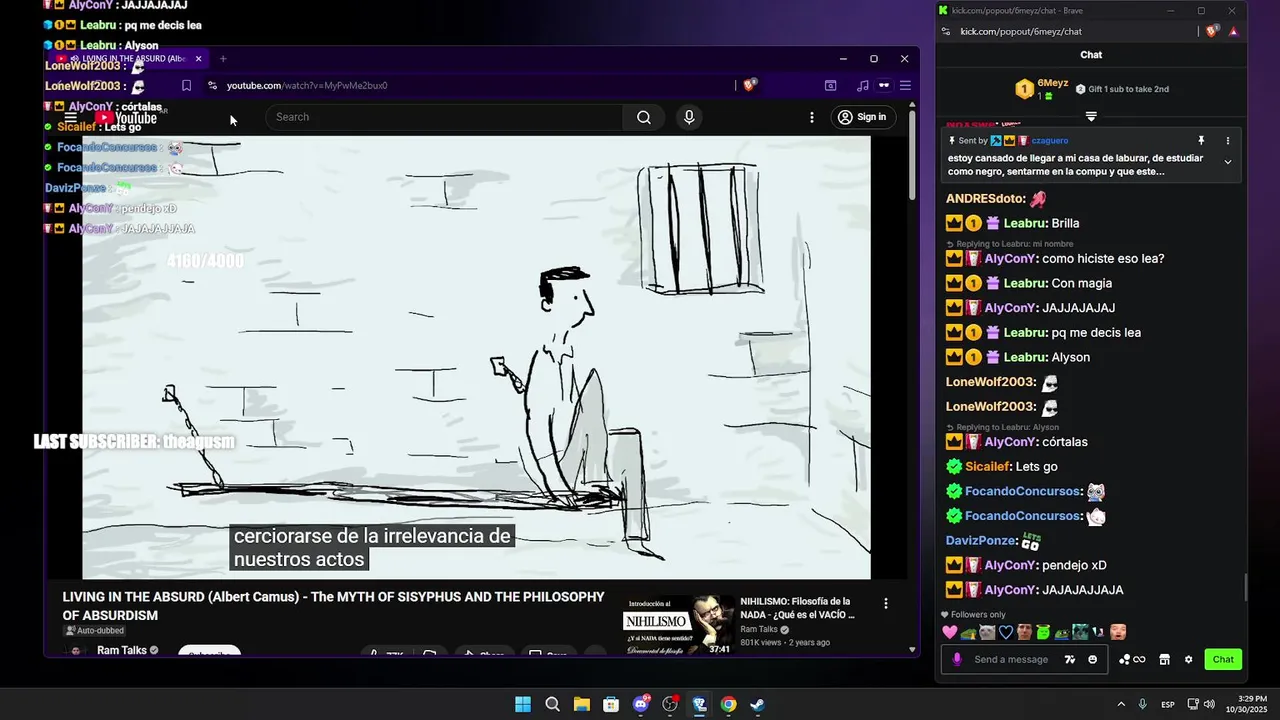Click Brave shields icon in Kick chat window
This screenshot has width=1280, height=720.
[x=1212, y=31]
